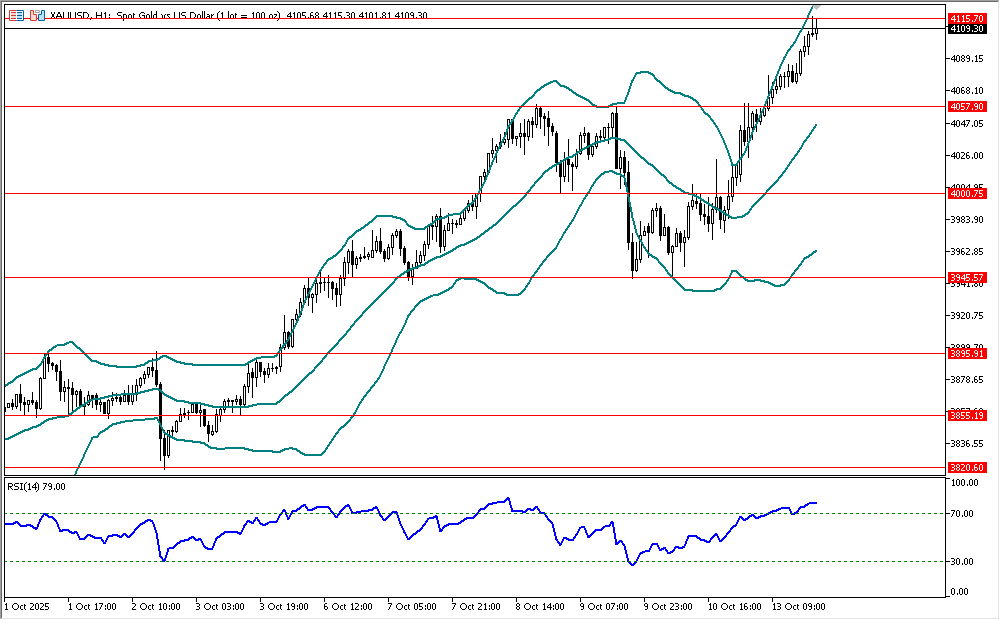Click the 6 Oct 12:00 time axis label
This screenshot has width=1000, height=620.
[x=350, y=606]
